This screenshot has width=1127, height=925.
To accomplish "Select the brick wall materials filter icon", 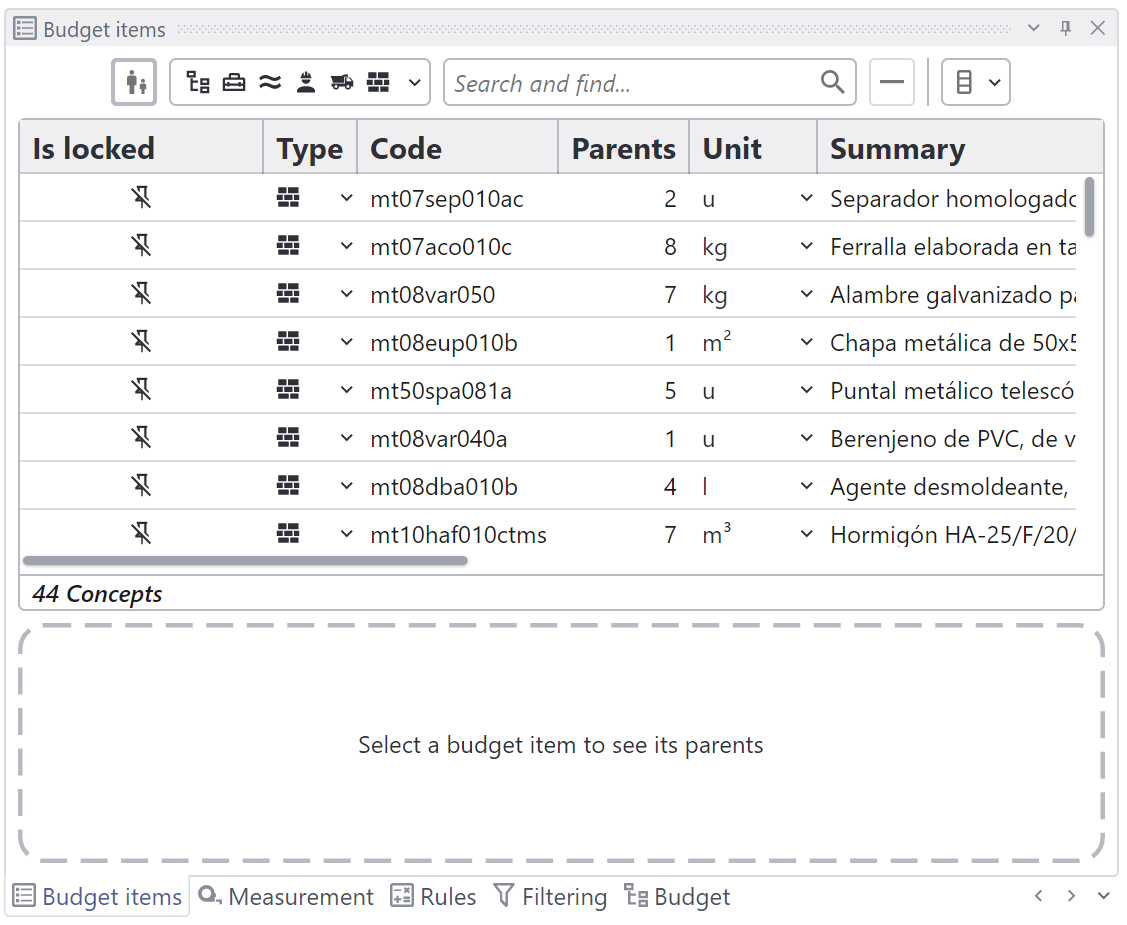I will click(x=378, y=83).
